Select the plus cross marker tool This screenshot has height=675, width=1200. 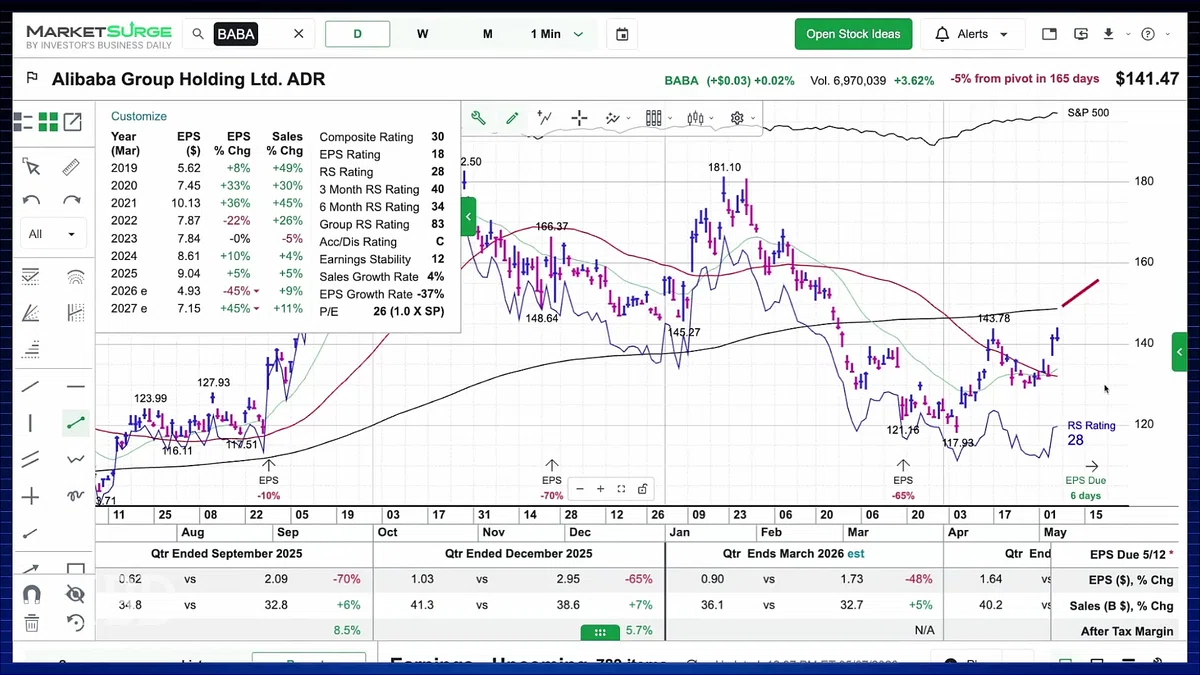(x=31, y=496)
